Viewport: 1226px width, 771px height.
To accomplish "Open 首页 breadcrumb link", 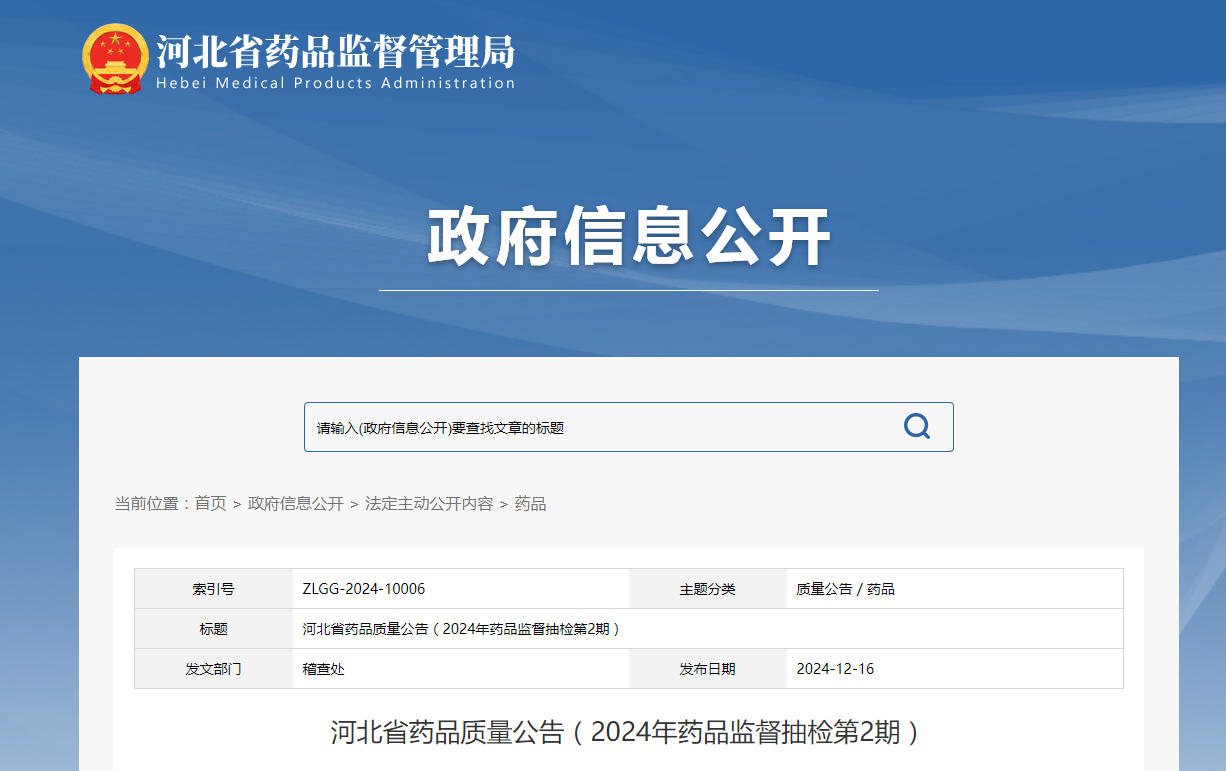I will pyautogui.click(x=211, y=504).
